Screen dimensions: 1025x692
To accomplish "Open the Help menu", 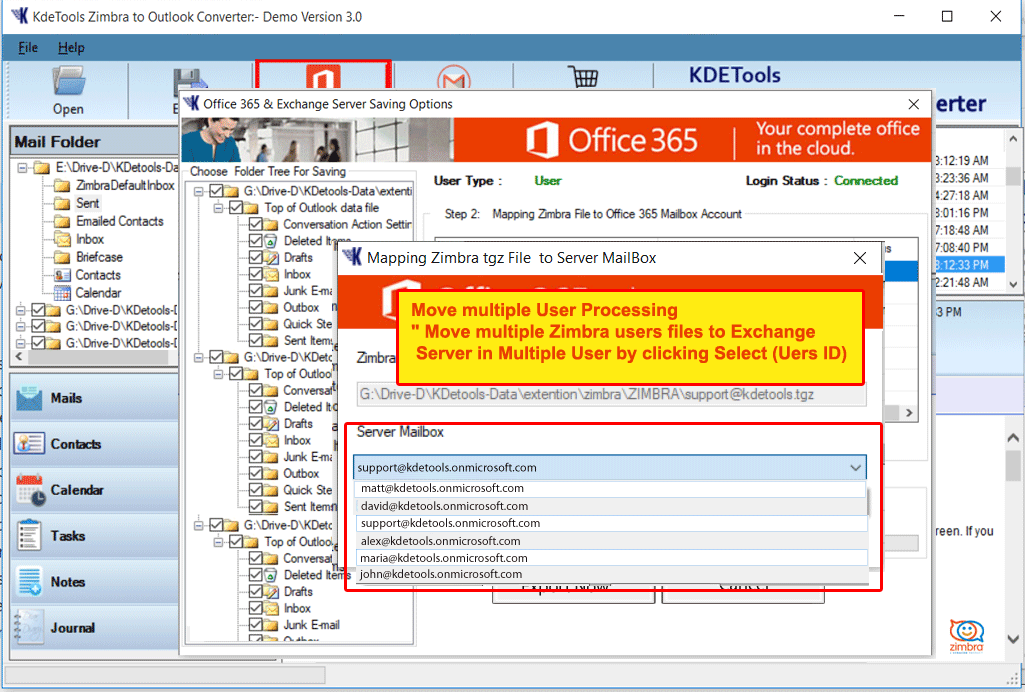I will 71,47.
